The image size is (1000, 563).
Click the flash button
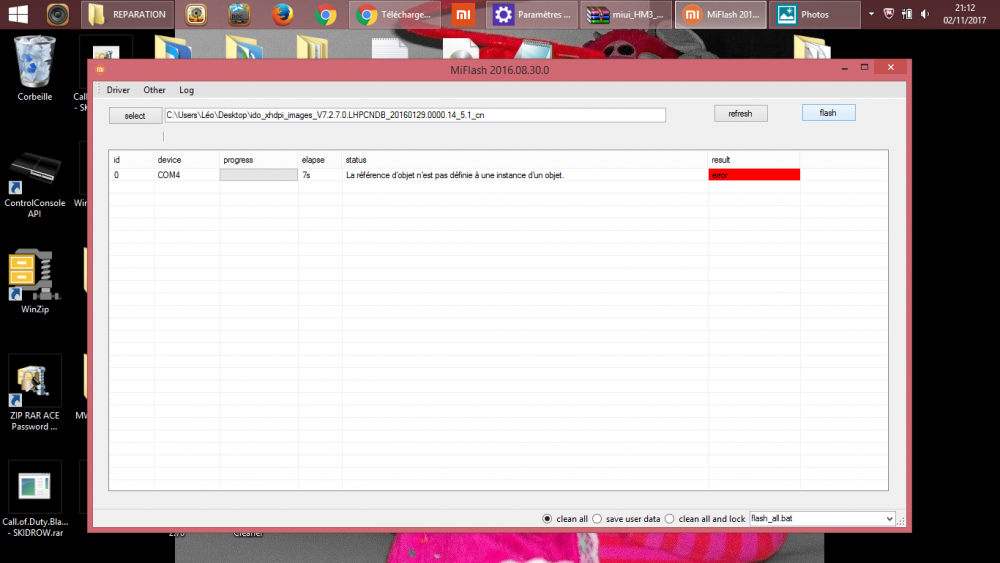pyautogui.click(x=828, y=113)
